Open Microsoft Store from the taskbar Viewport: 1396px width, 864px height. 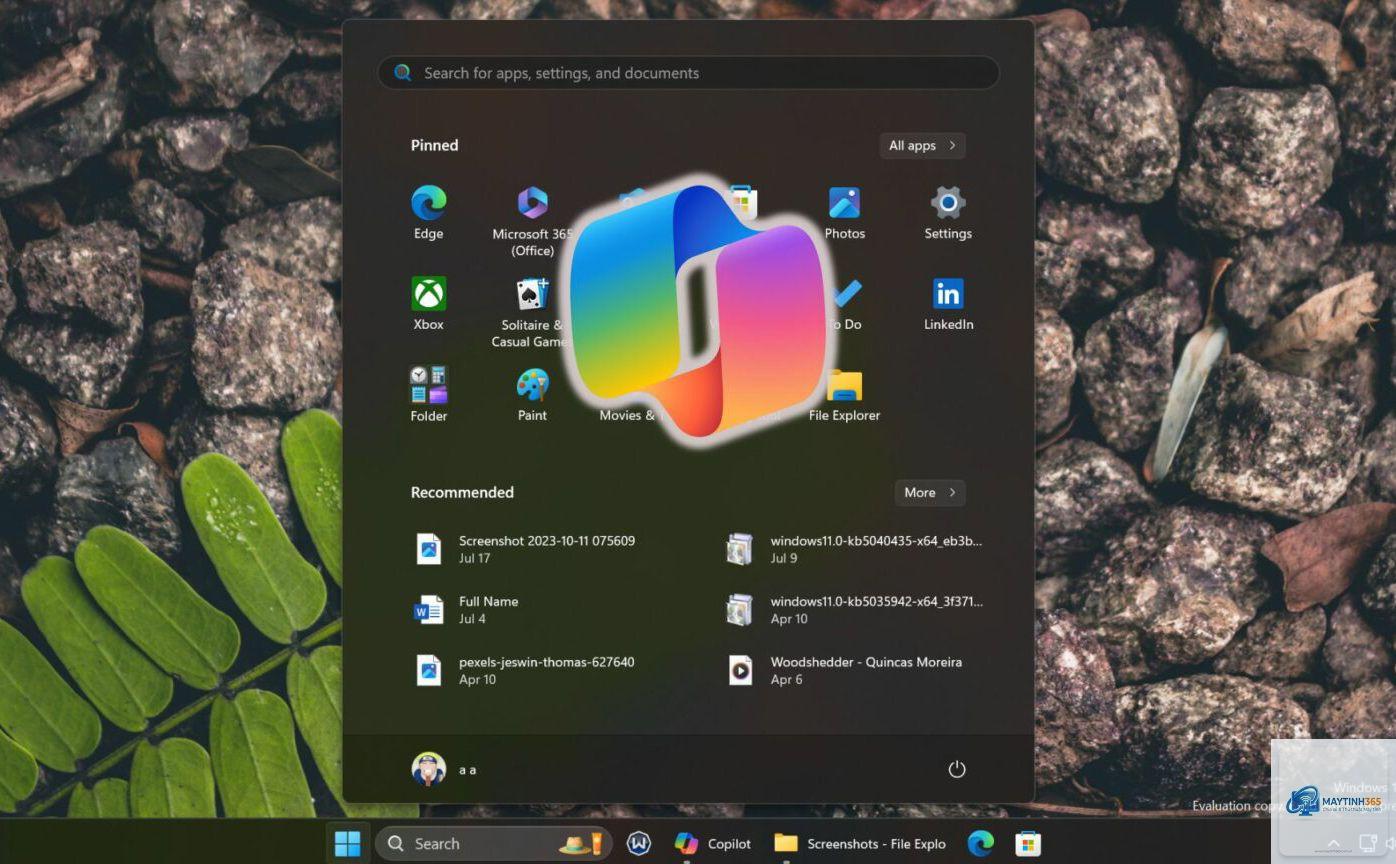click(x=1028, y=844)
